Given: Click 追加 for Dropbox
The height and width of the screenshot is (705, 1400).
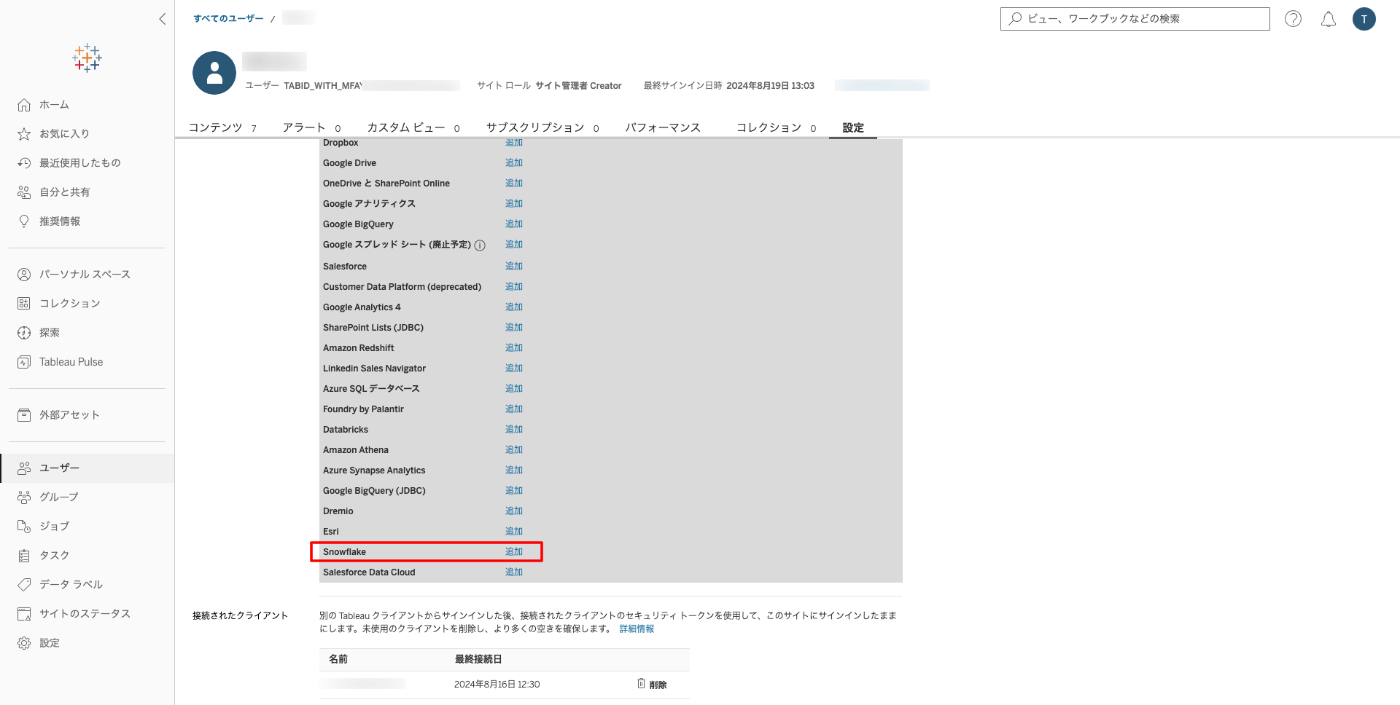Looking at the screenshot, I should 514,143.
